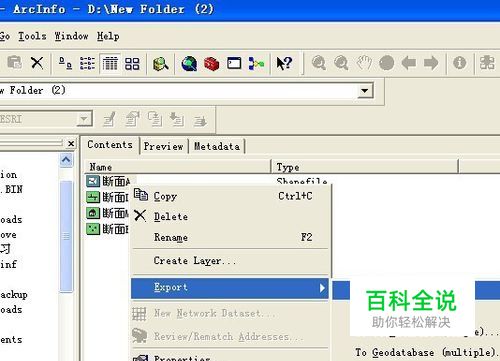
Task: Click the catalog tree scrollbar thumb
Action: pyautogui.click(x=66, y=236)
